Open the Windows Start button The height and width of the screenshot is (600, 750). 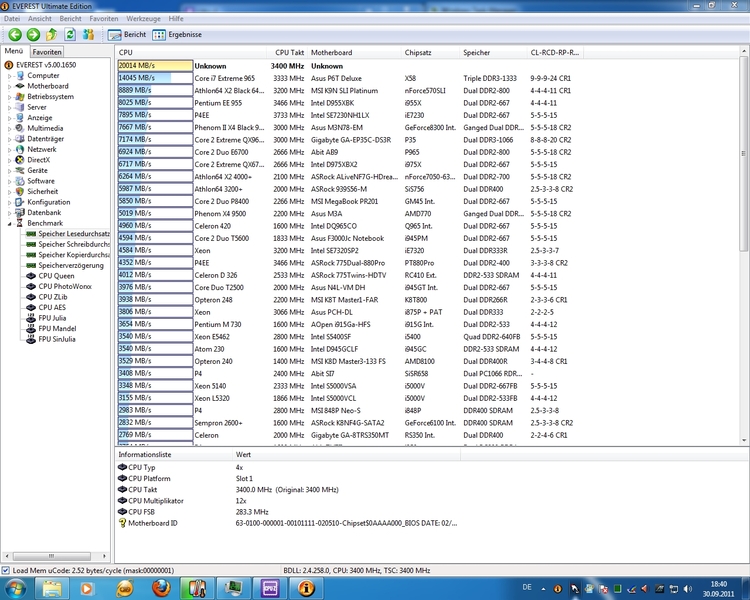click(x=15, y=588)
